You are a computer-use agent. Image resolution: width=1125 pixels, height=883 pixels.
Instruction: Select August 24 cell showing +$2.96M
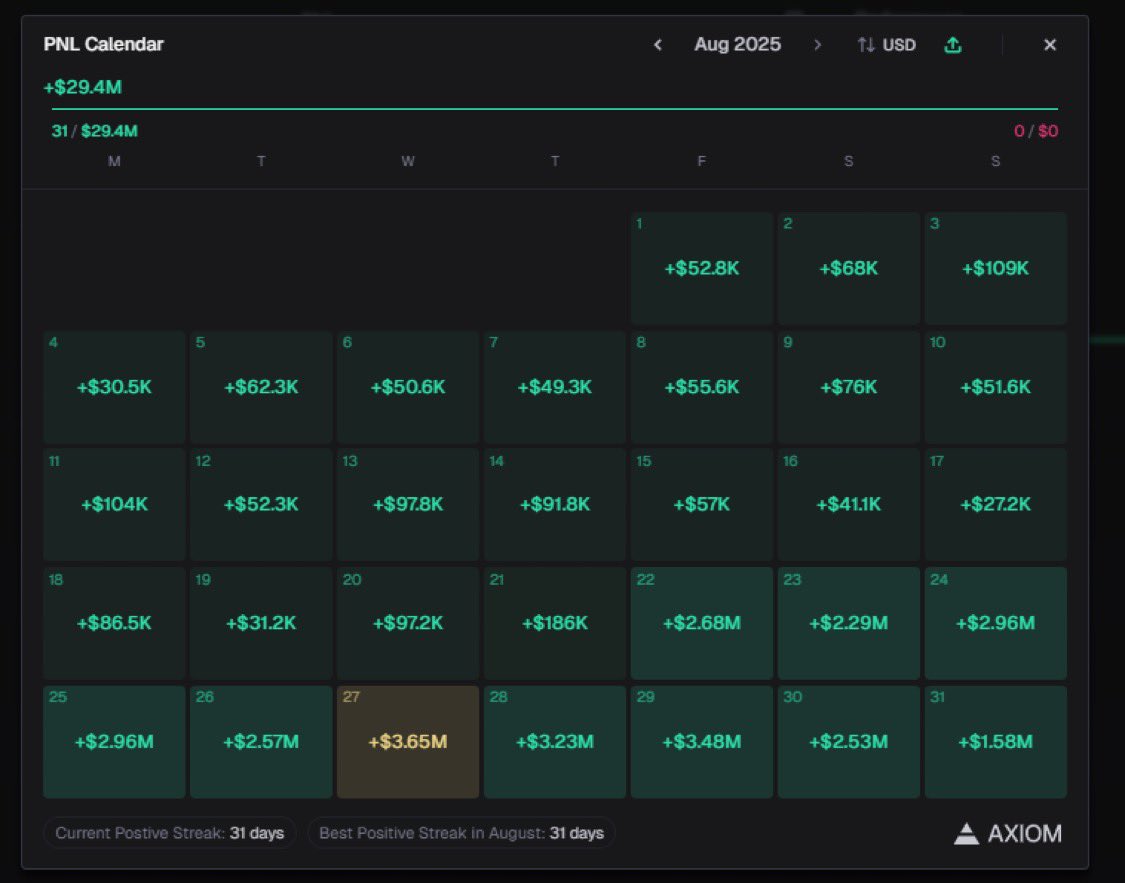[996, 623]
